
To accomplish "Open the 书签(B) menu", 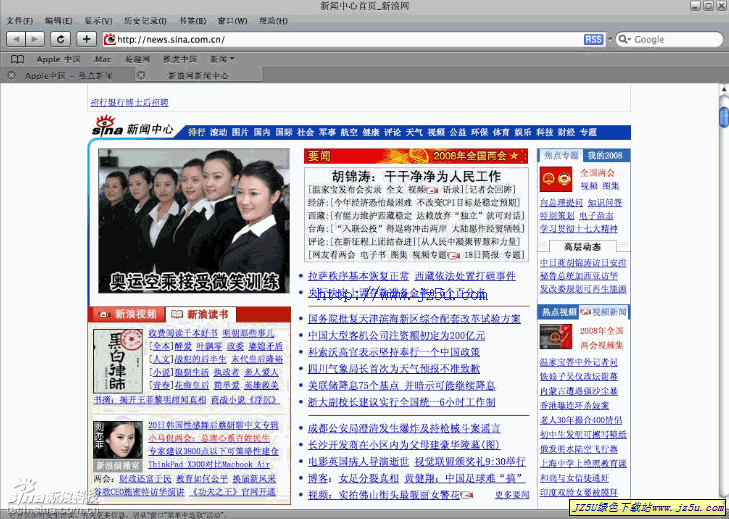I will (x=192, y=21).
